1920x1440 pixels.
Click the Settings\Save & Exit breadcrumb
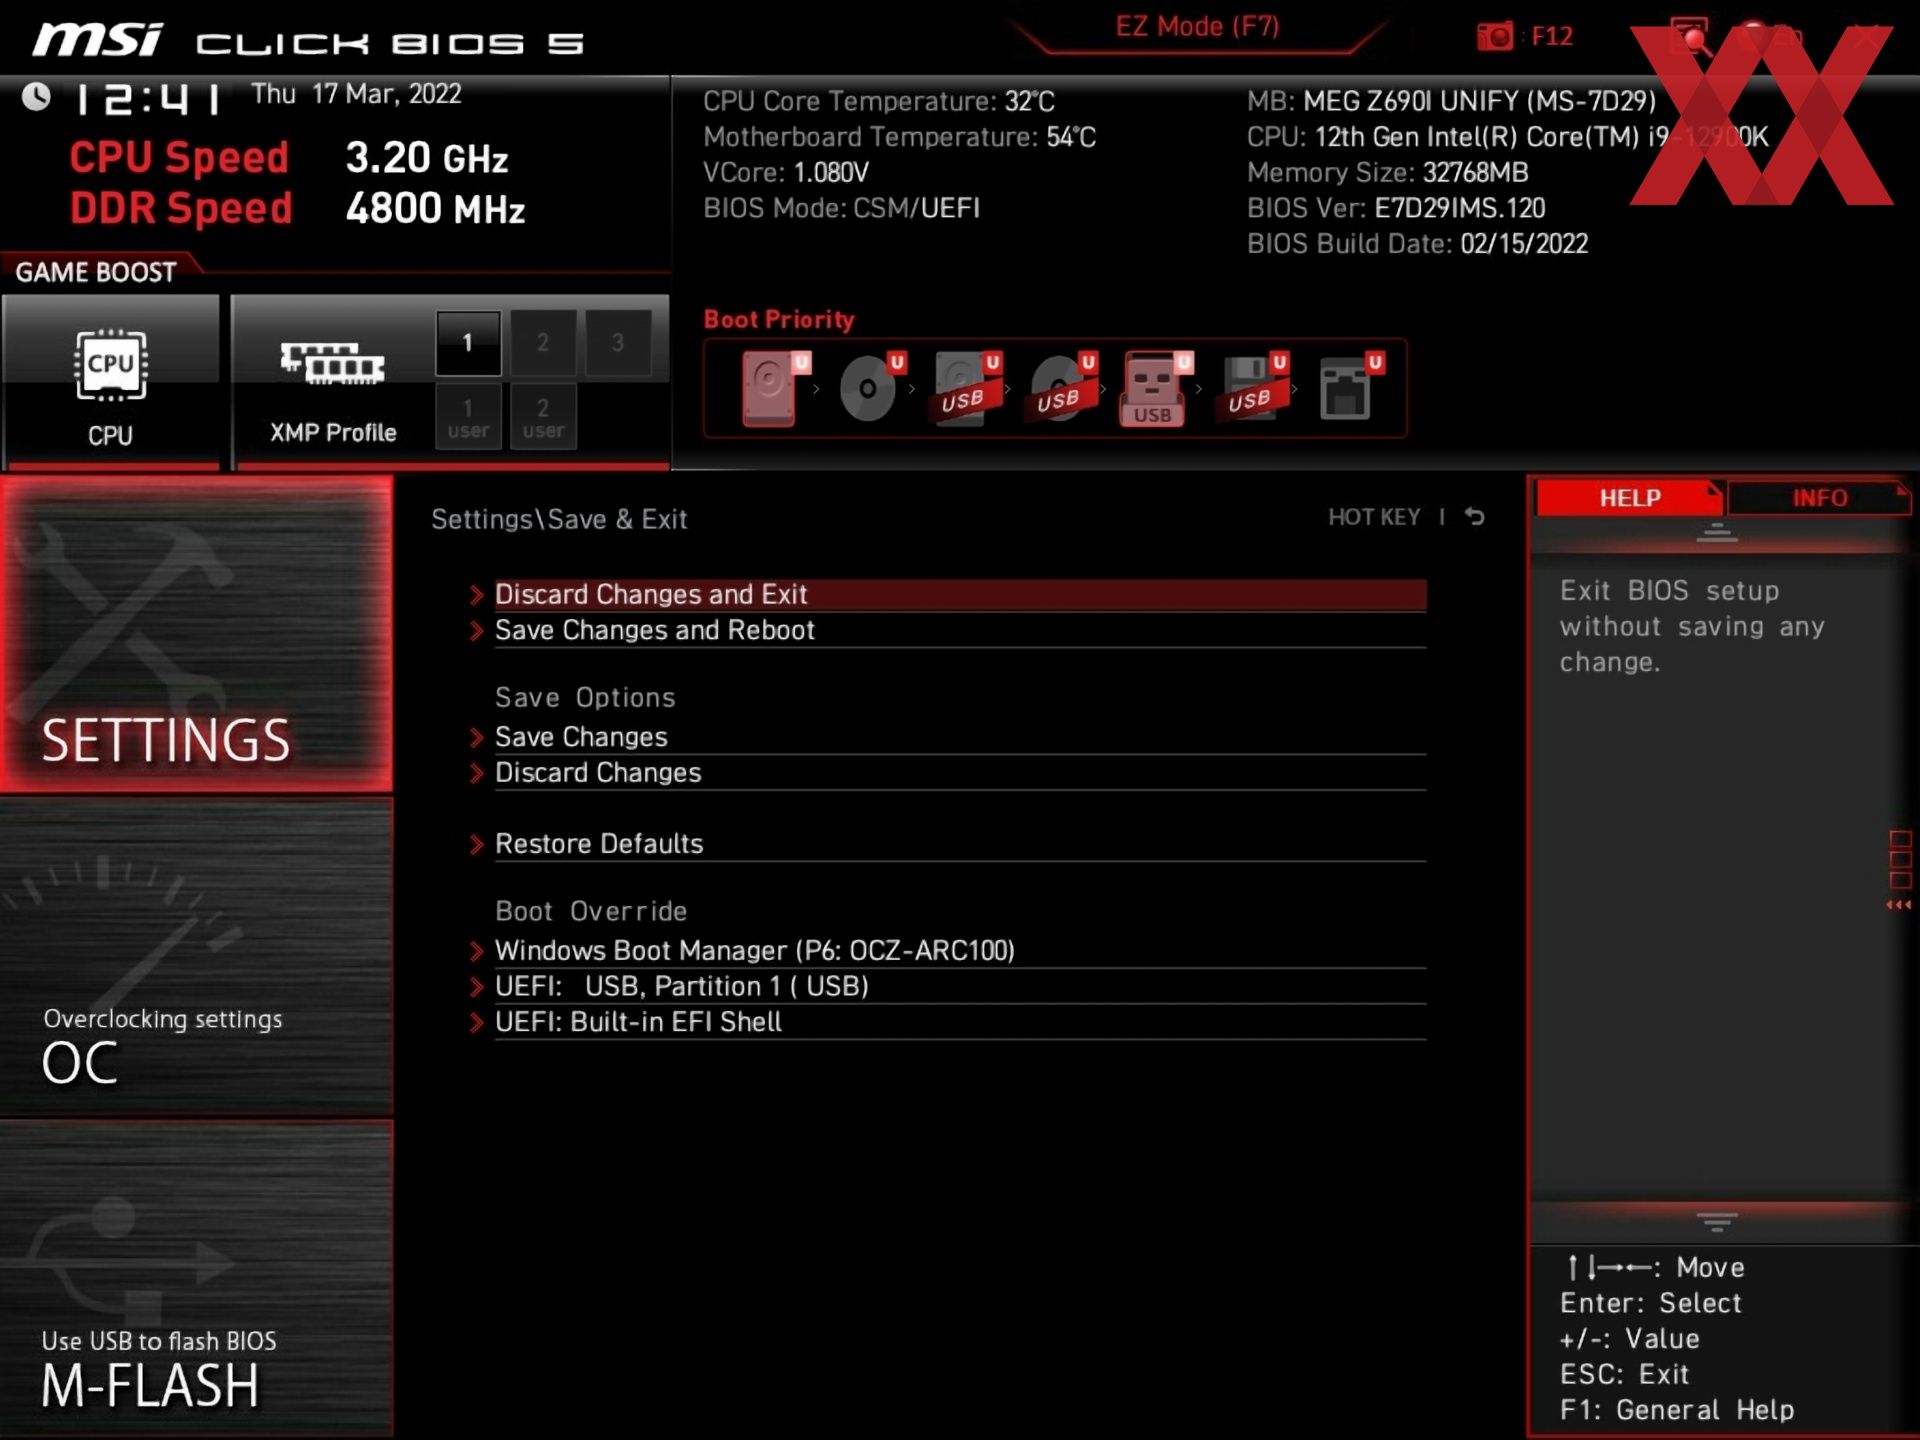pyautogui.click(x=559, y=519)
